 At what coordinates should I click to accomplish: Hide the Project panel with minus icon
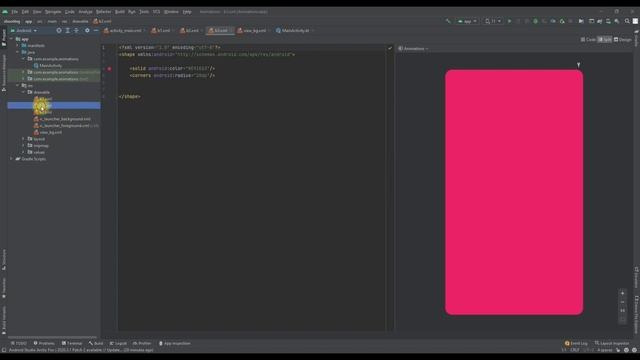tap(96, 30)
